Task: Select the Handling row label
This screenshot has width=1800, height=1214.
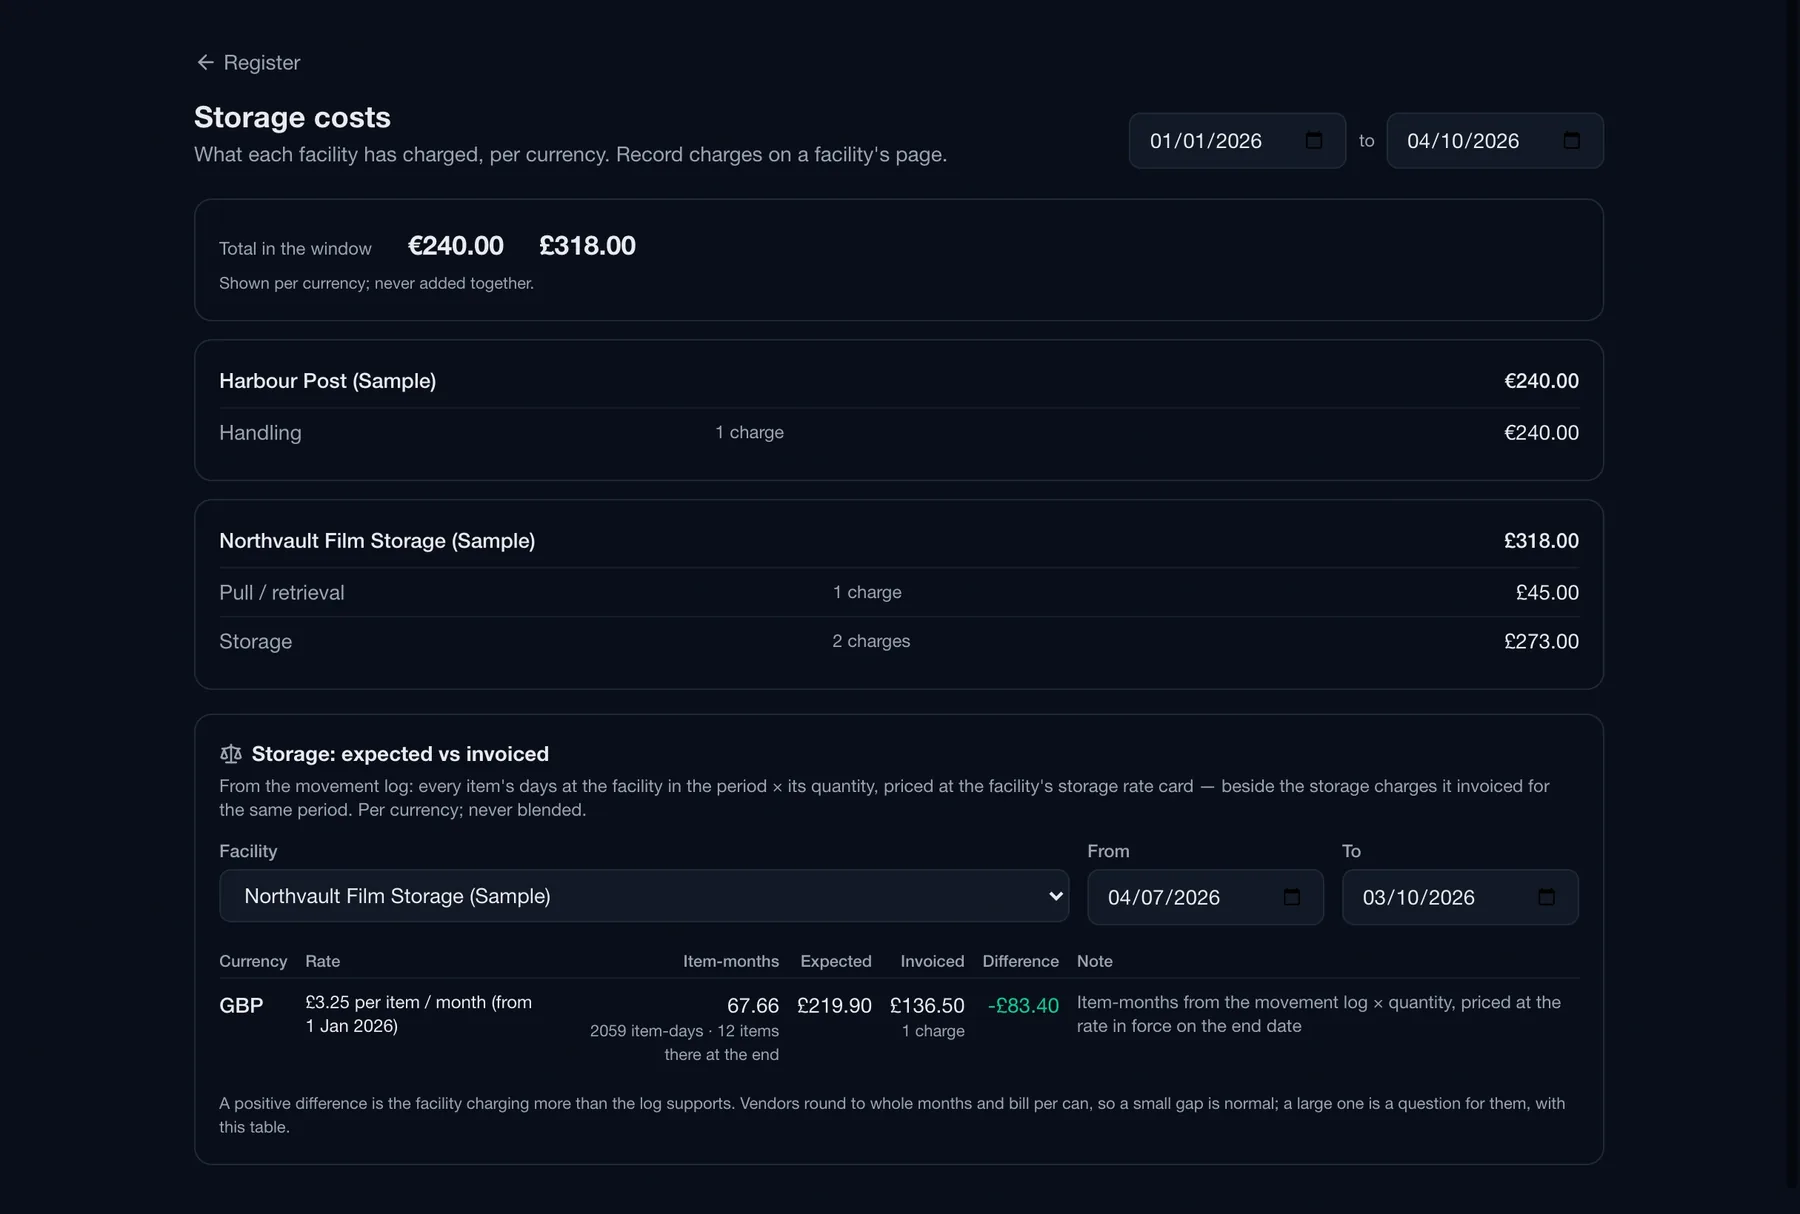Action: [260, 433]
